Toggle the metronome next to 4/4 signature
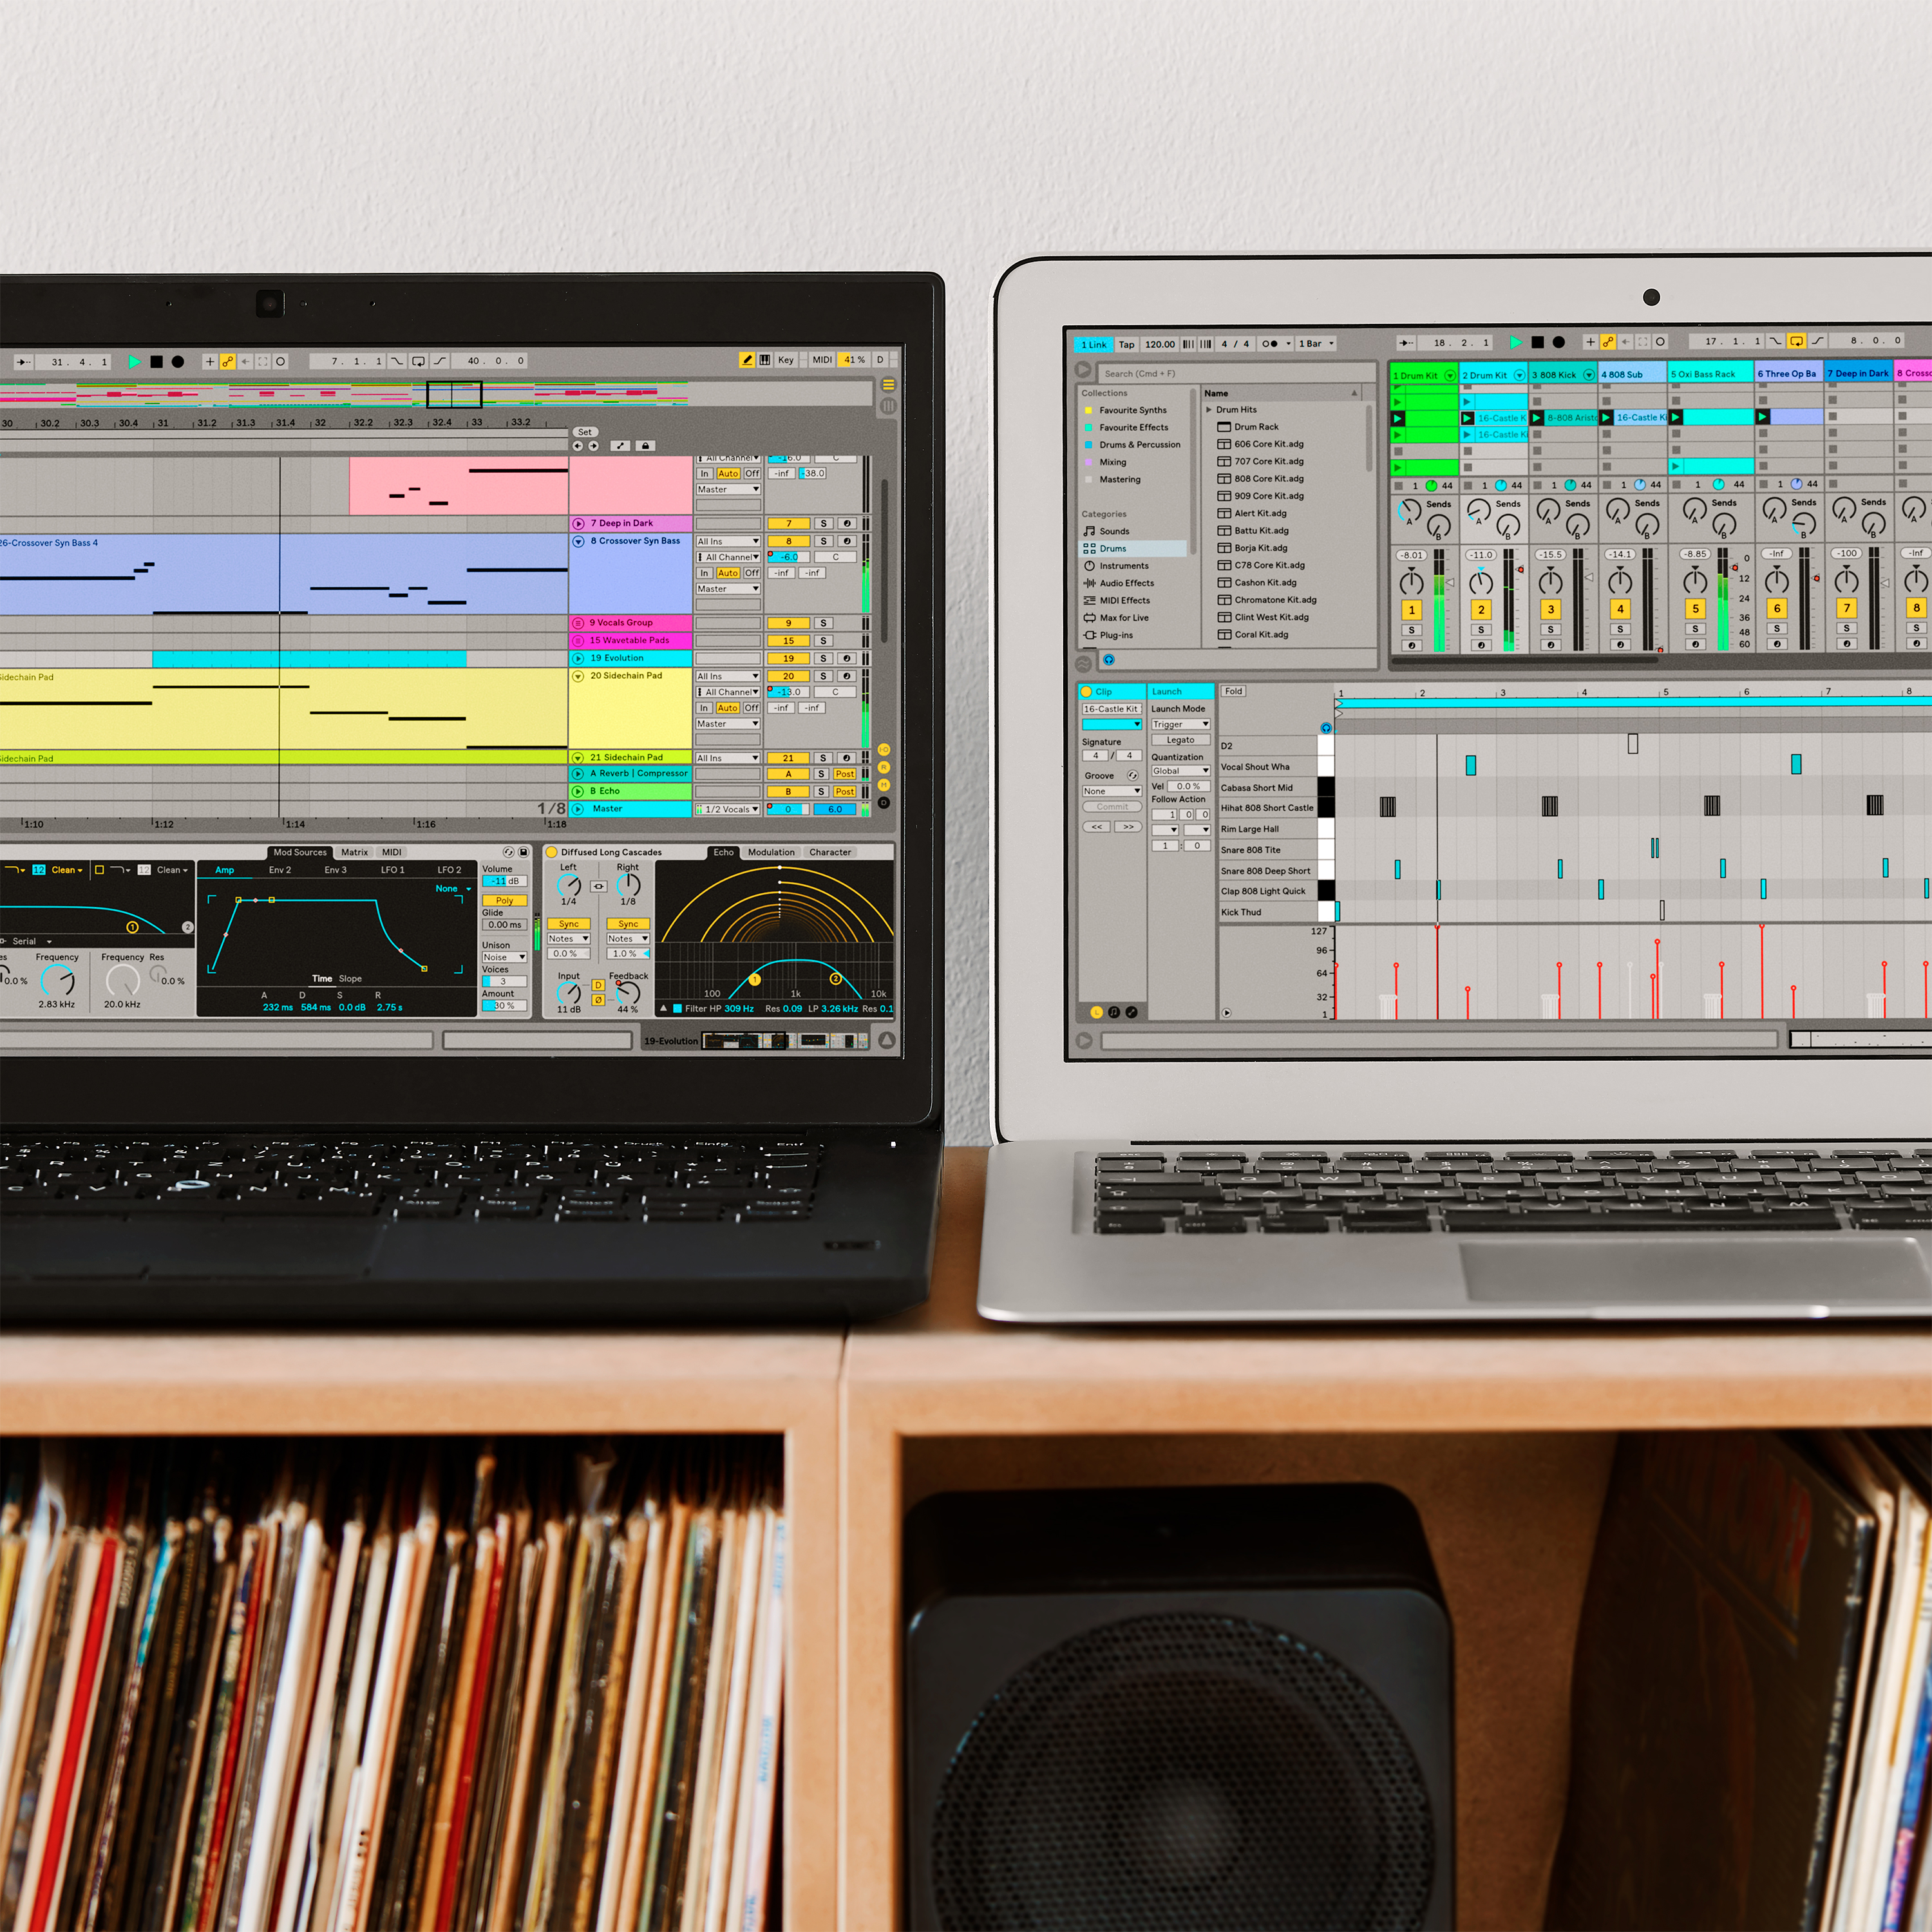The width and height of the screenshot is (1932, 1932). tap(1269, 344)
